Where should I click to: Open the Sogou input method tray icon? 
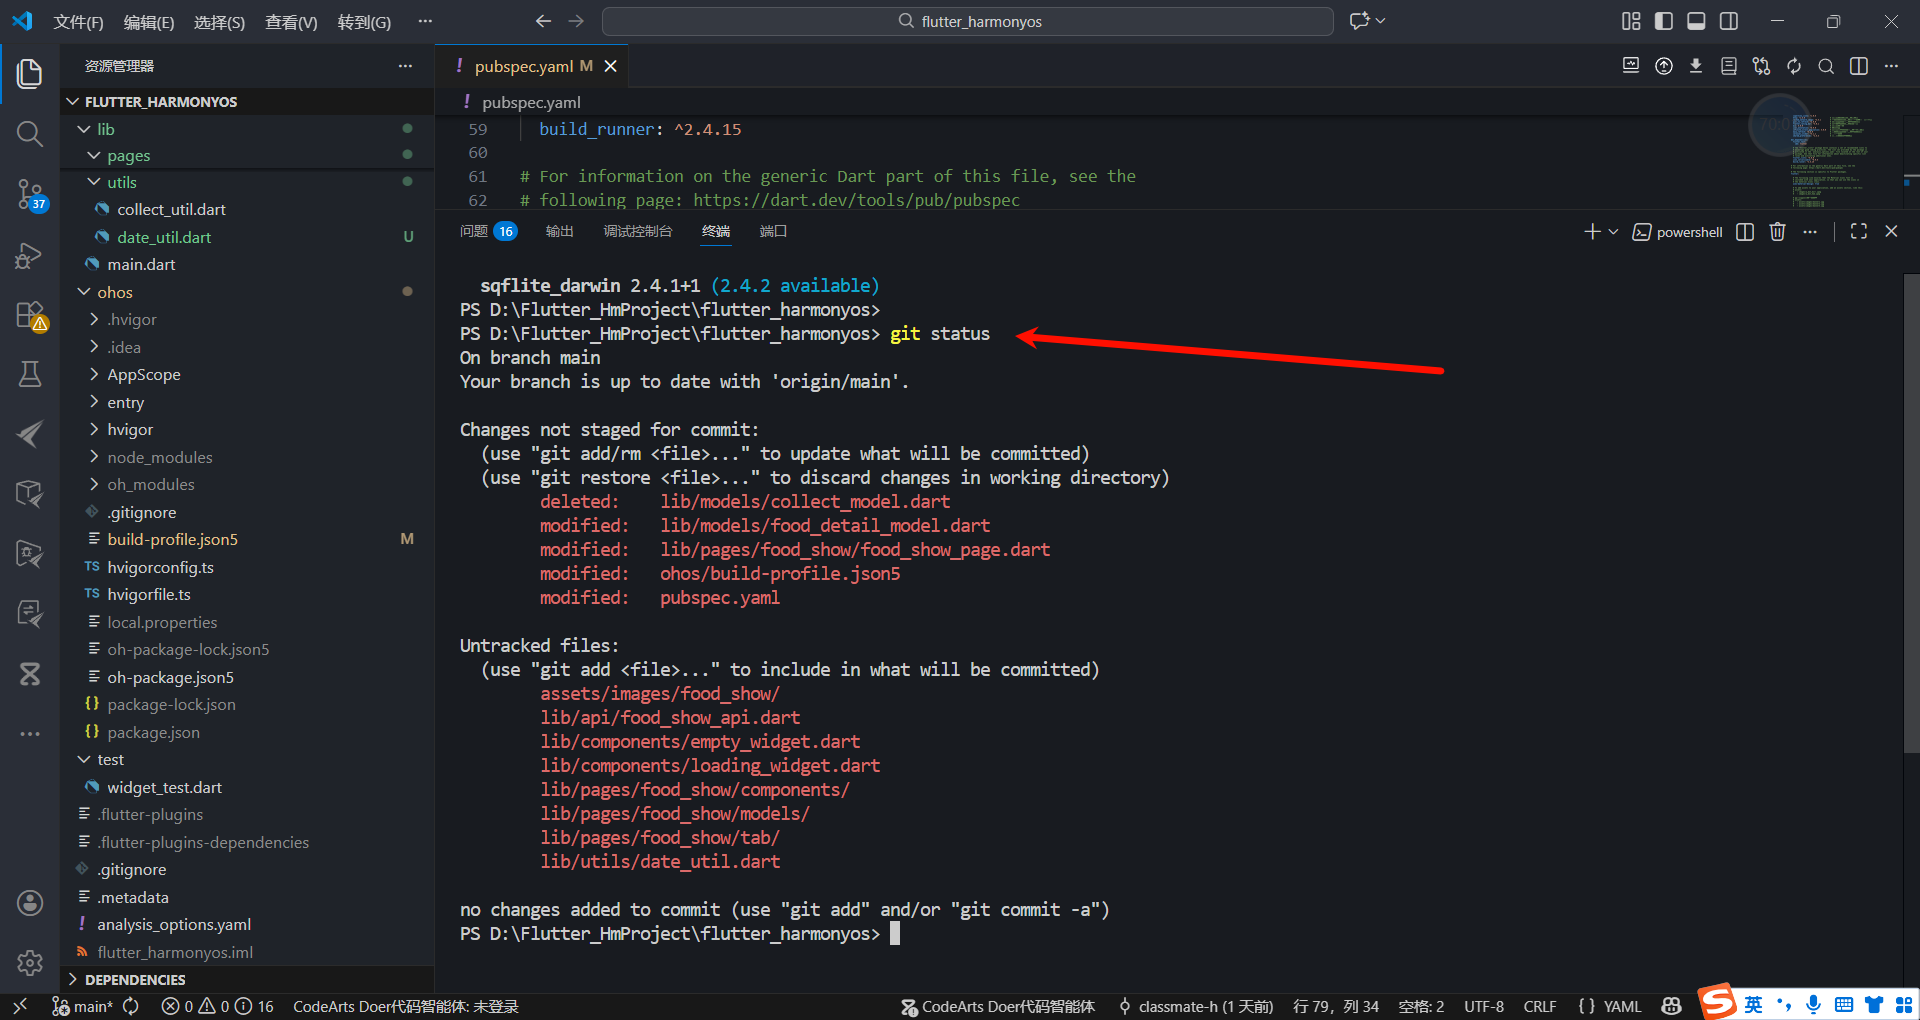(1718, 1002)
